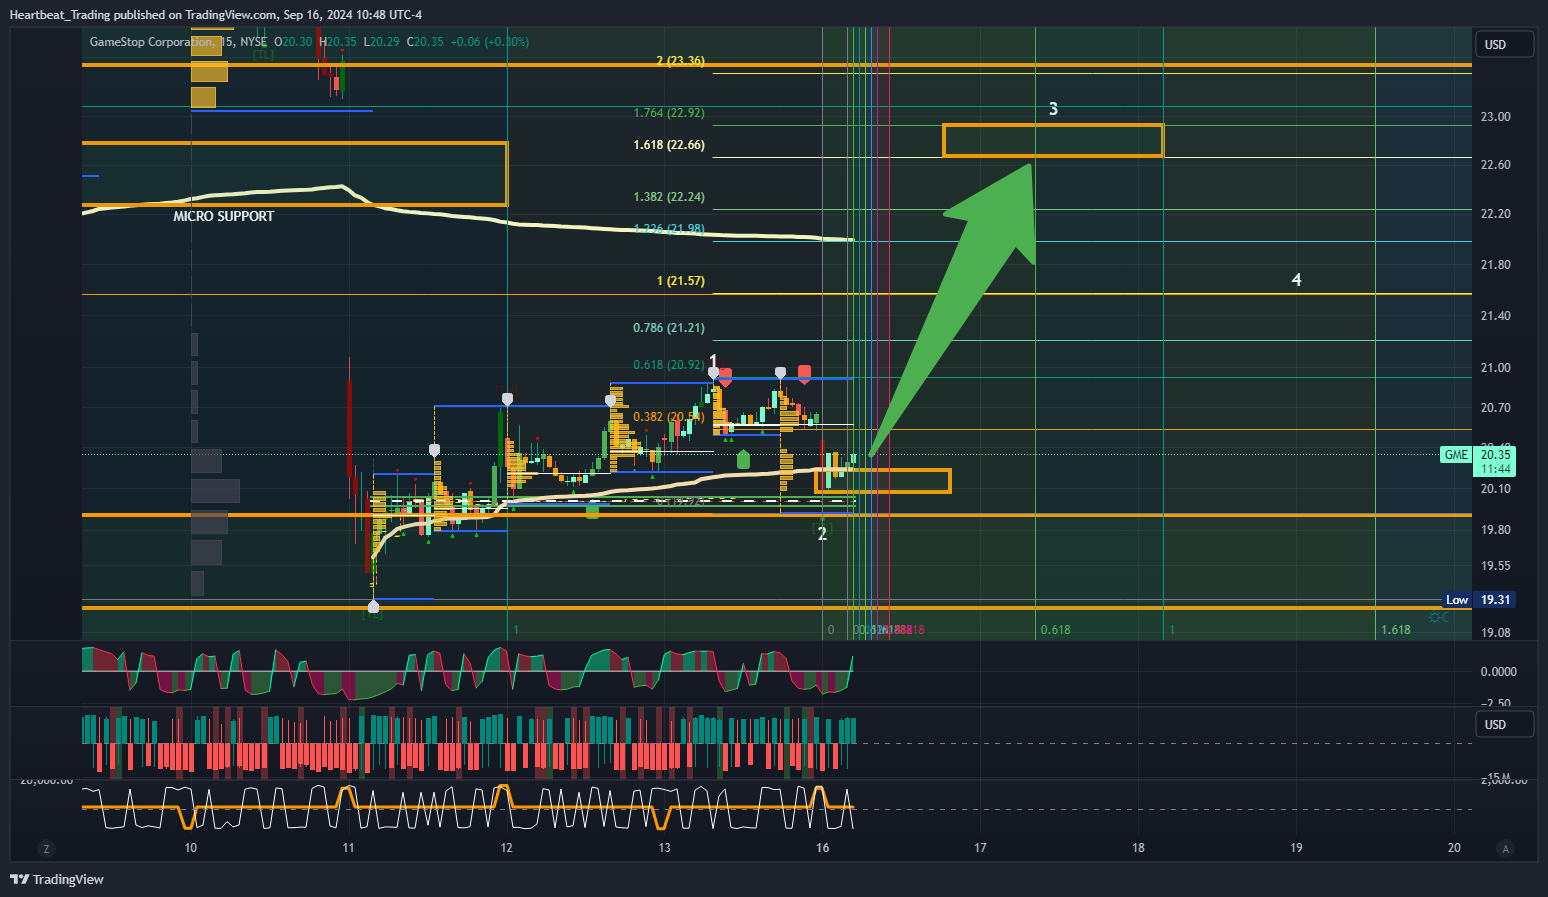This screenshot has width=1548, height=897.
Task: Click date 13 on the time axis
Action: point(664,848)
